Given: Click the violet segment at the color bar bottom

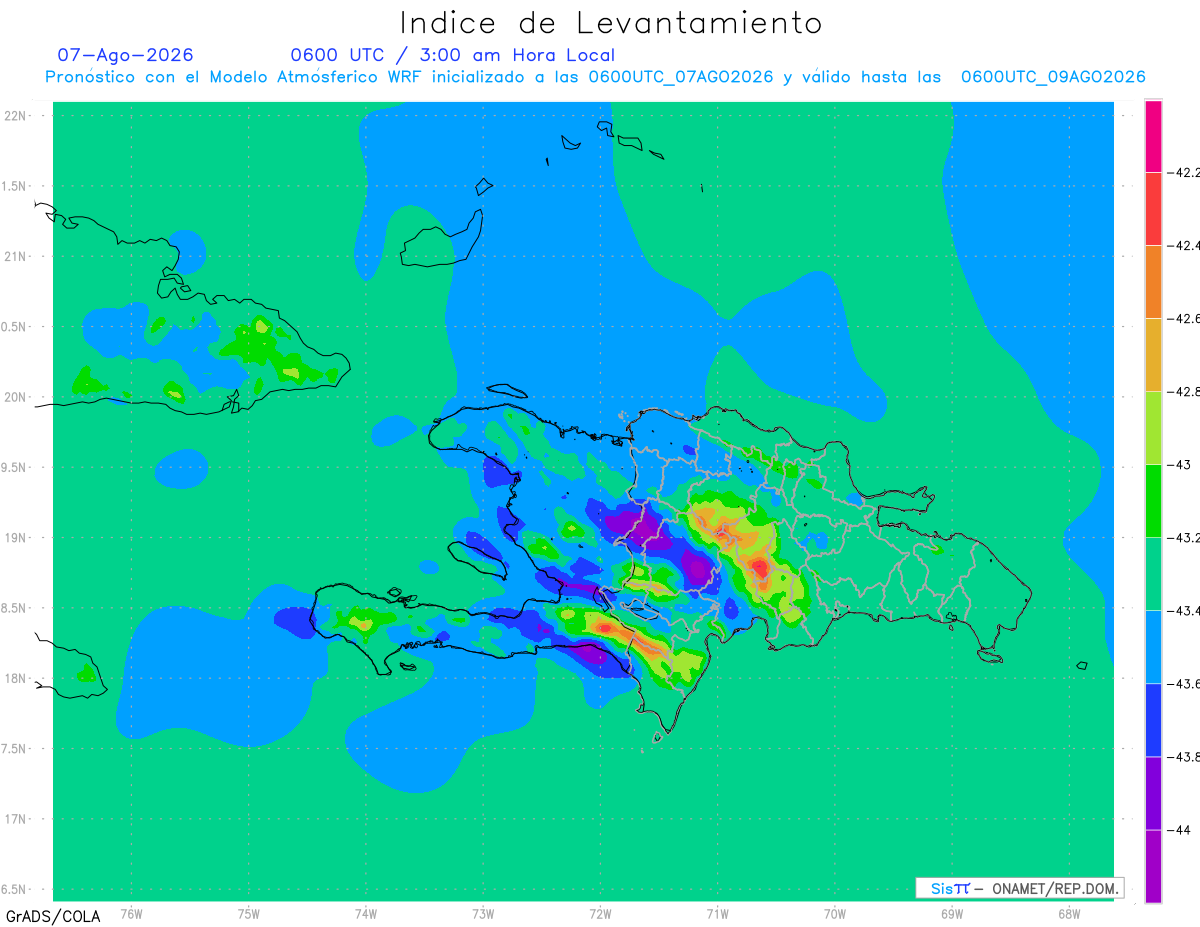Looking at the screenshot, I should [x=1153, y=866].
